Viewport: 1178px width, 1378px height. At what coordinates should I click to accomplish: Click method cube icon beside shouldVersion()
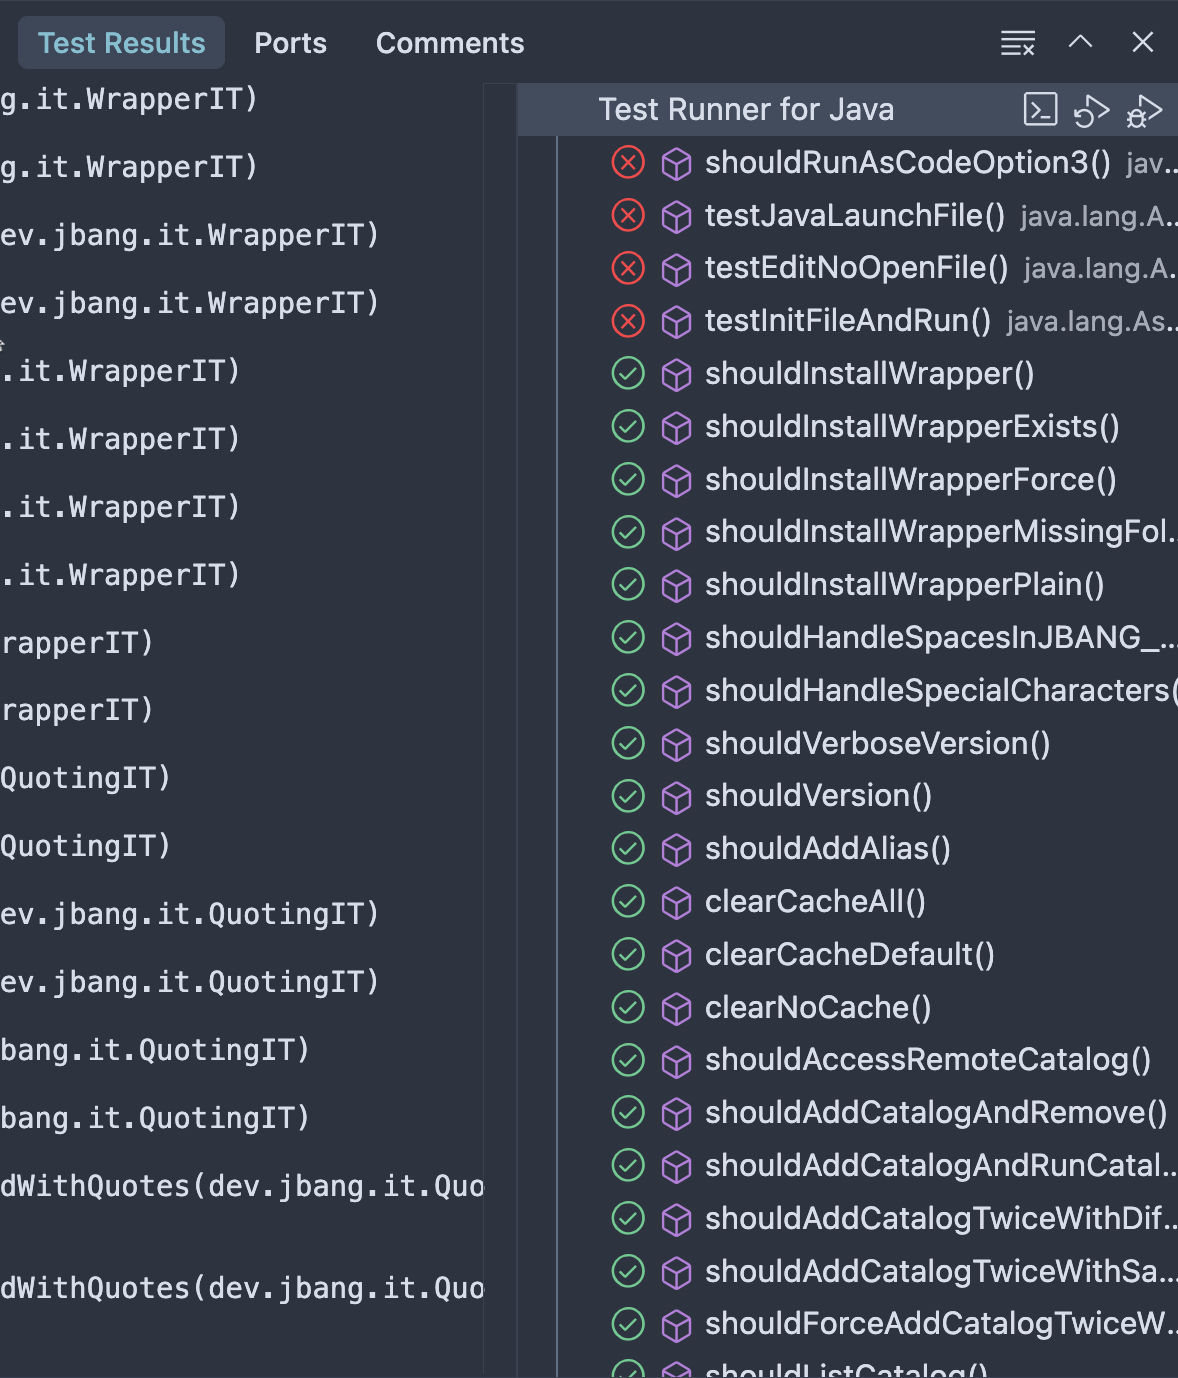677,797
